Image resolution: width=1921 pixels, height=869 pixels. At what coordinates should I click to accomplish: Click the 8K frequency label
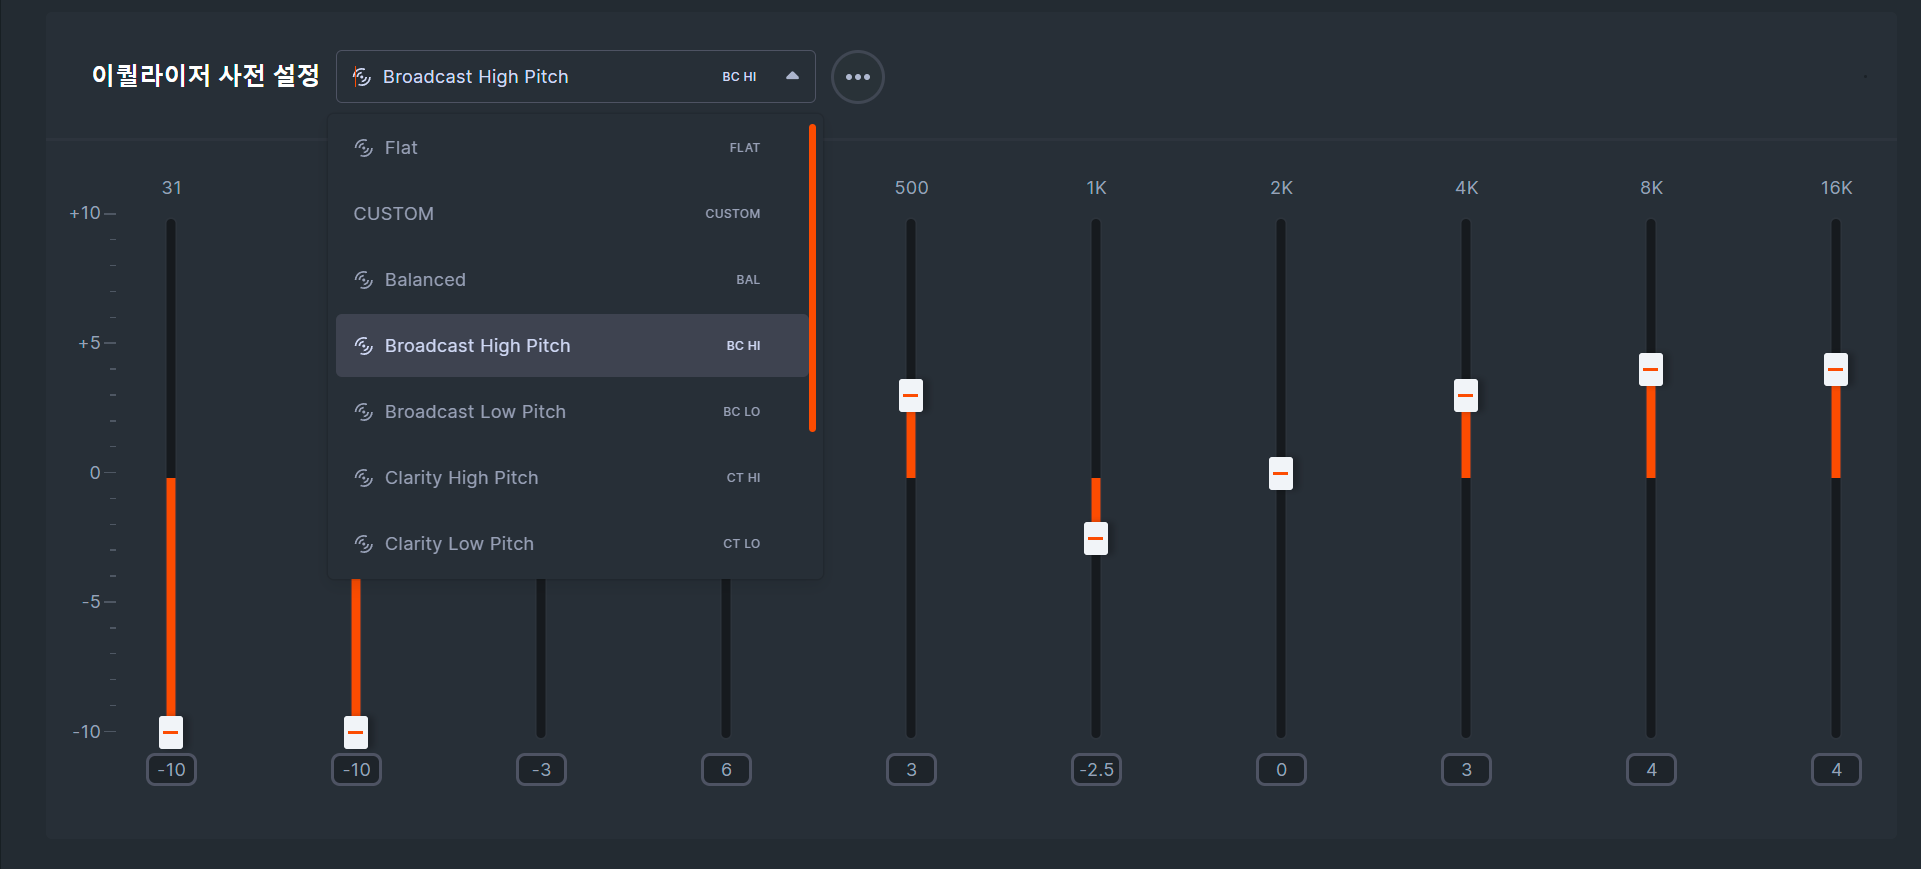coord(1651,188)
